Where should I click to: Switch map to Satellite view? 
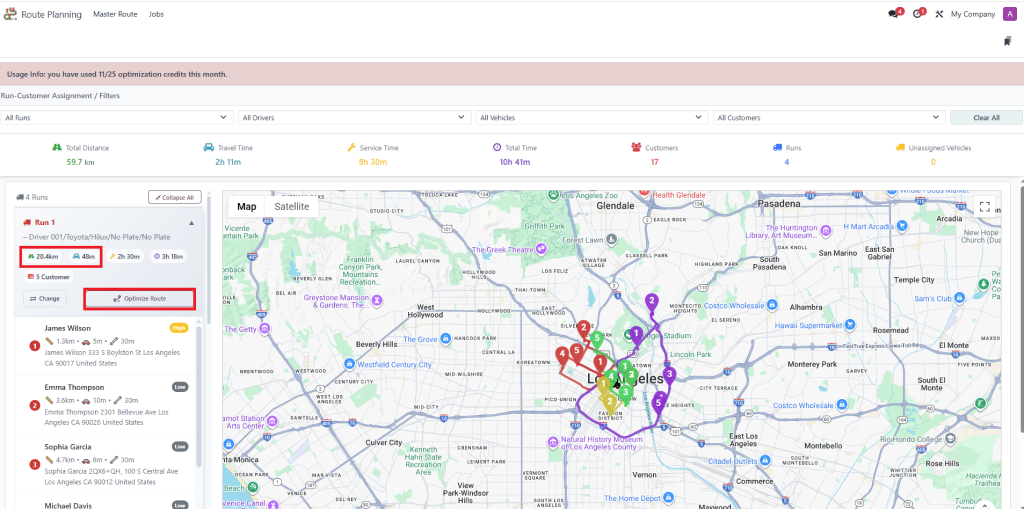click(292, 207)
